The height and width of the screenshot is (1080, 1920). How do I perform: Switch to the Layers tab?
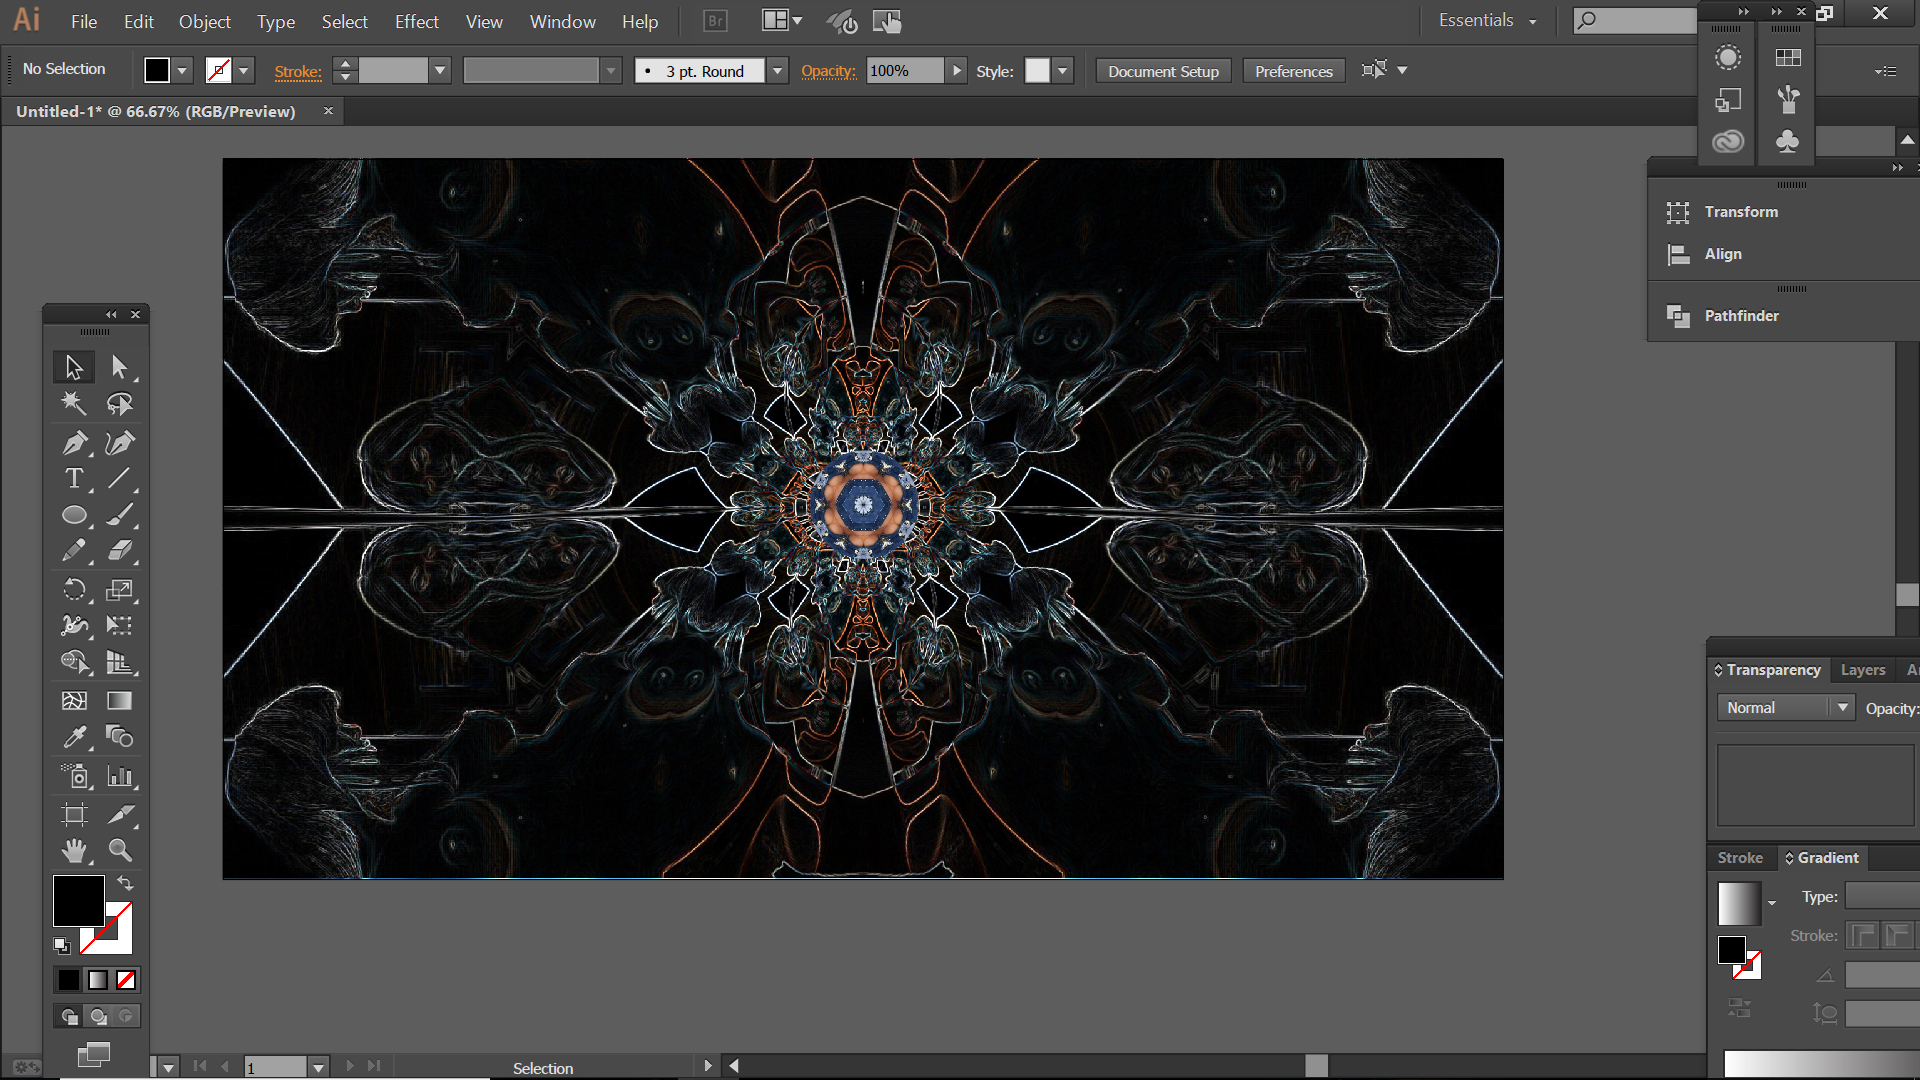[x=1863, y=670]
